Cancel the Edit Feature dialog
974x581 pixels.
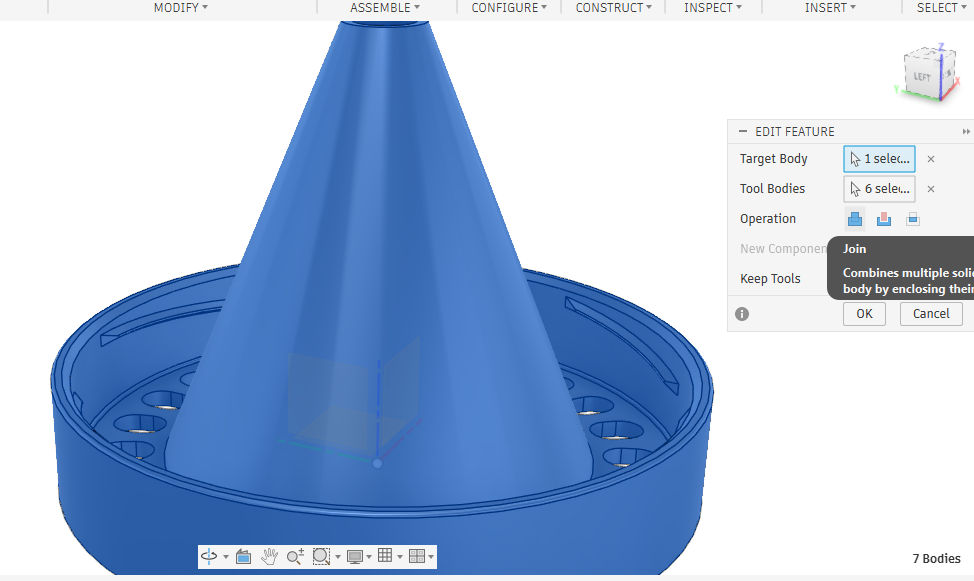[x=931, y=313]
